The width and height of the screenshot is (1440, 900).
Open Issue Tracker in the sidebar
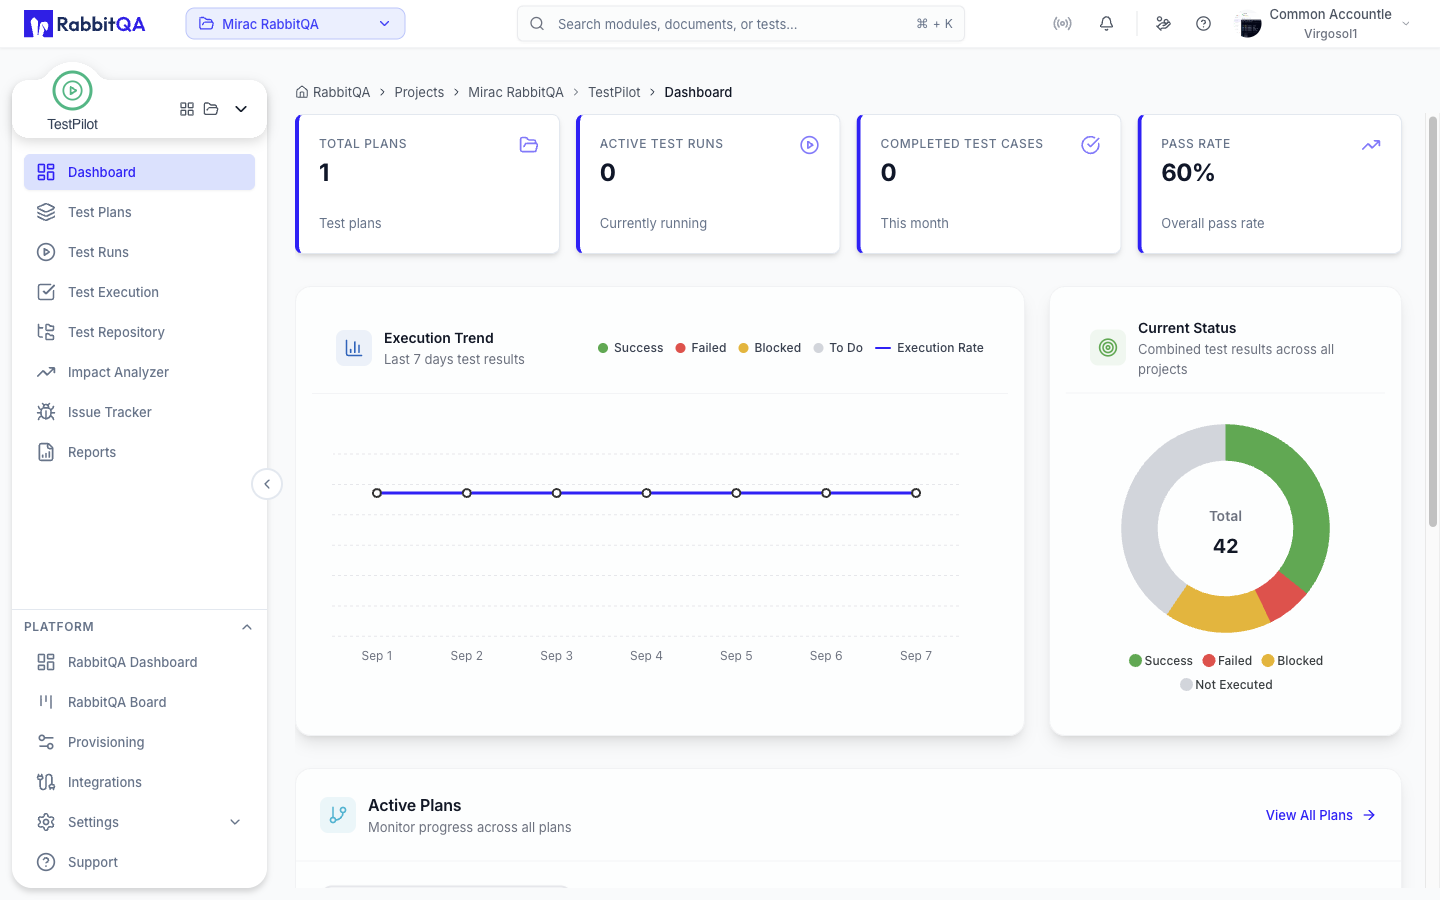139,412
